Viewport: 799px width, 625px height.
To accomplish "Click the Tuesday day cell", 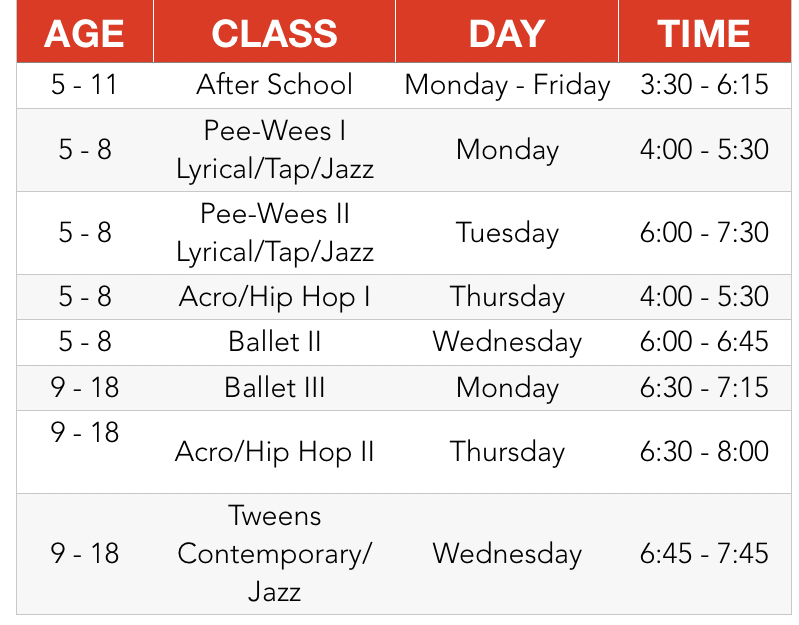I will tap(507, 233).
